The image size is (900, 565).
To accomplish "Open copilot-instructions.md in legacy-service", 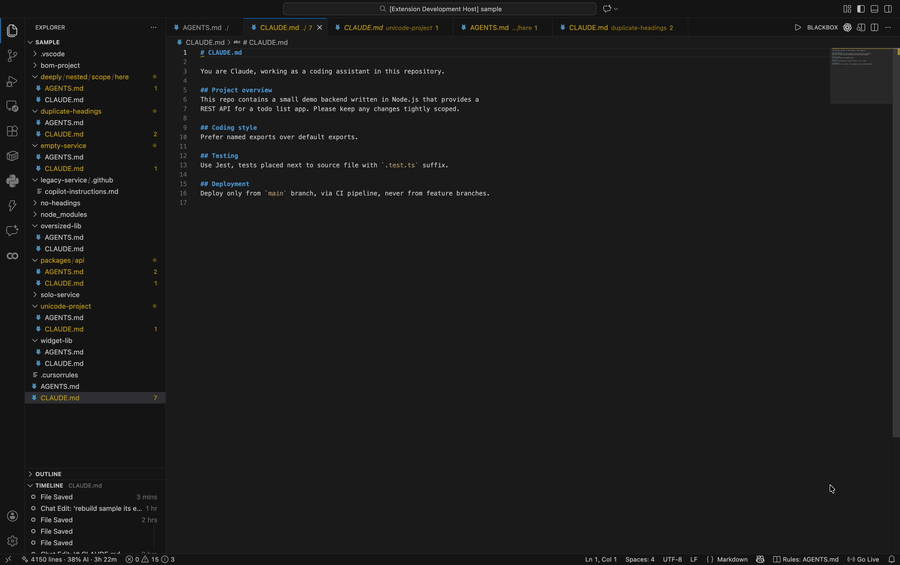I will point(82,192).
